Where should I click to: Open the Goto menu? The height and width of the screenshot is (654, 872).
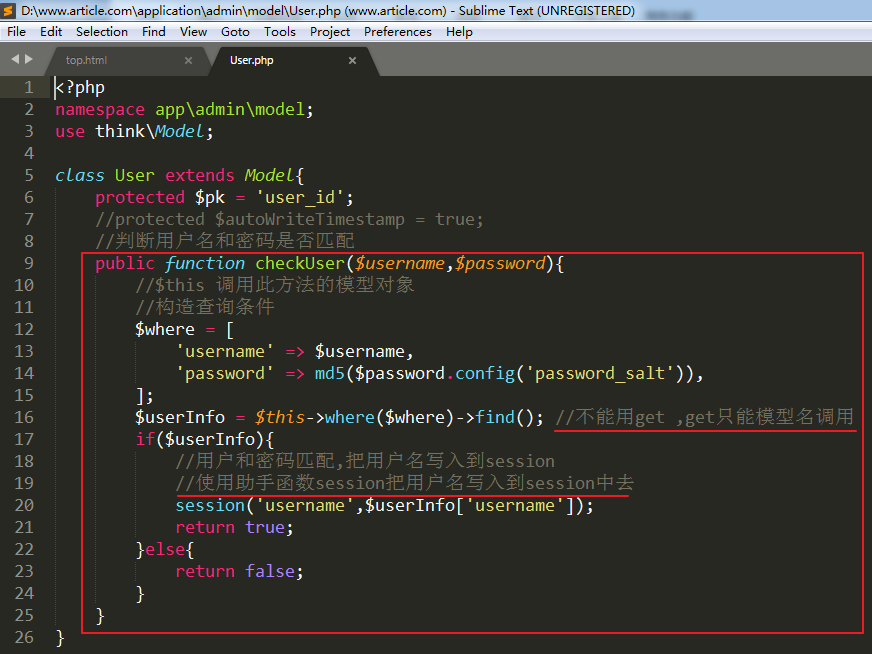click(235, 32)
